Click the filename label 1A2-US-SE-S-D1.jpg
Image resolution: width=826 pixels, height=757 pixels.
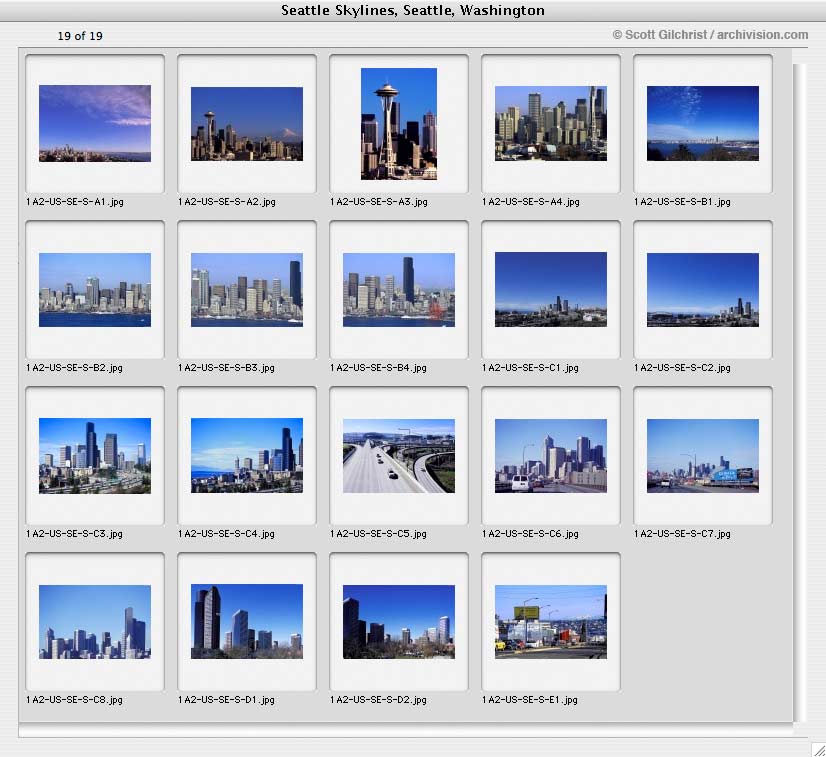click(x=226, y=700)
